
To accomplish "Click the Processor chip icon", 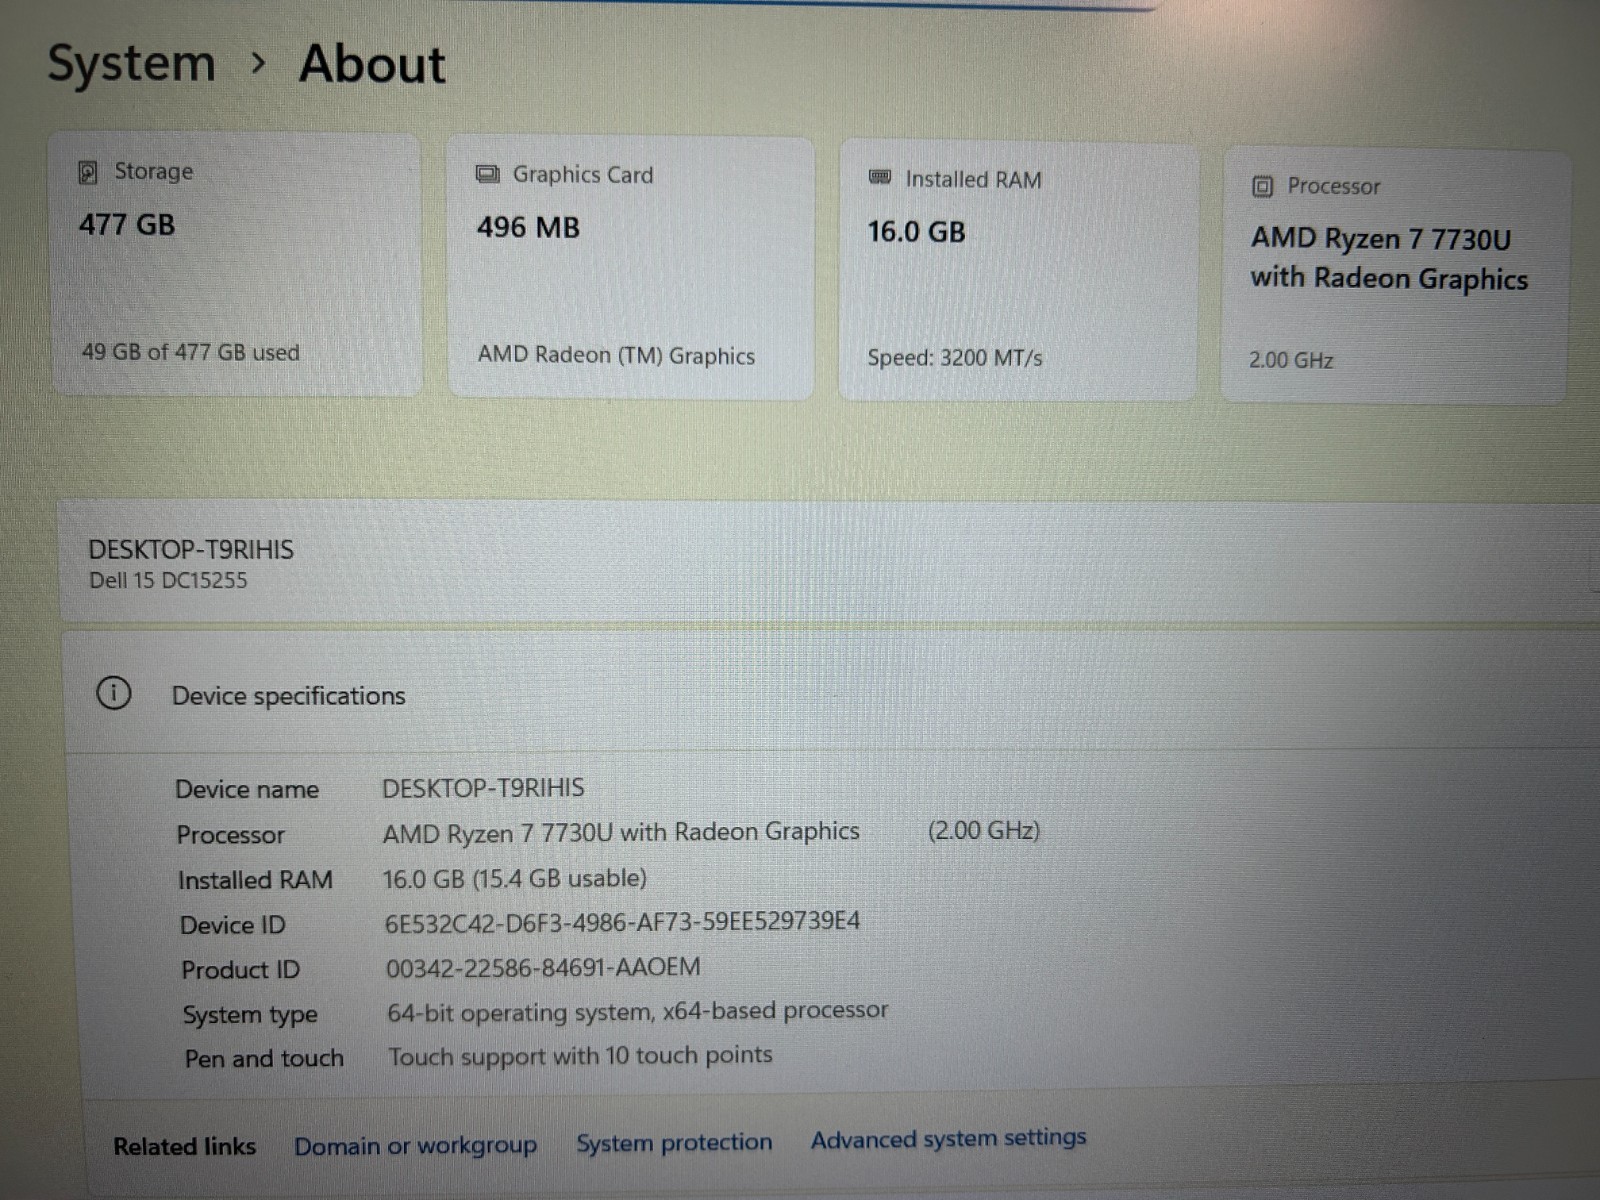I will [x=1262, y=186].
